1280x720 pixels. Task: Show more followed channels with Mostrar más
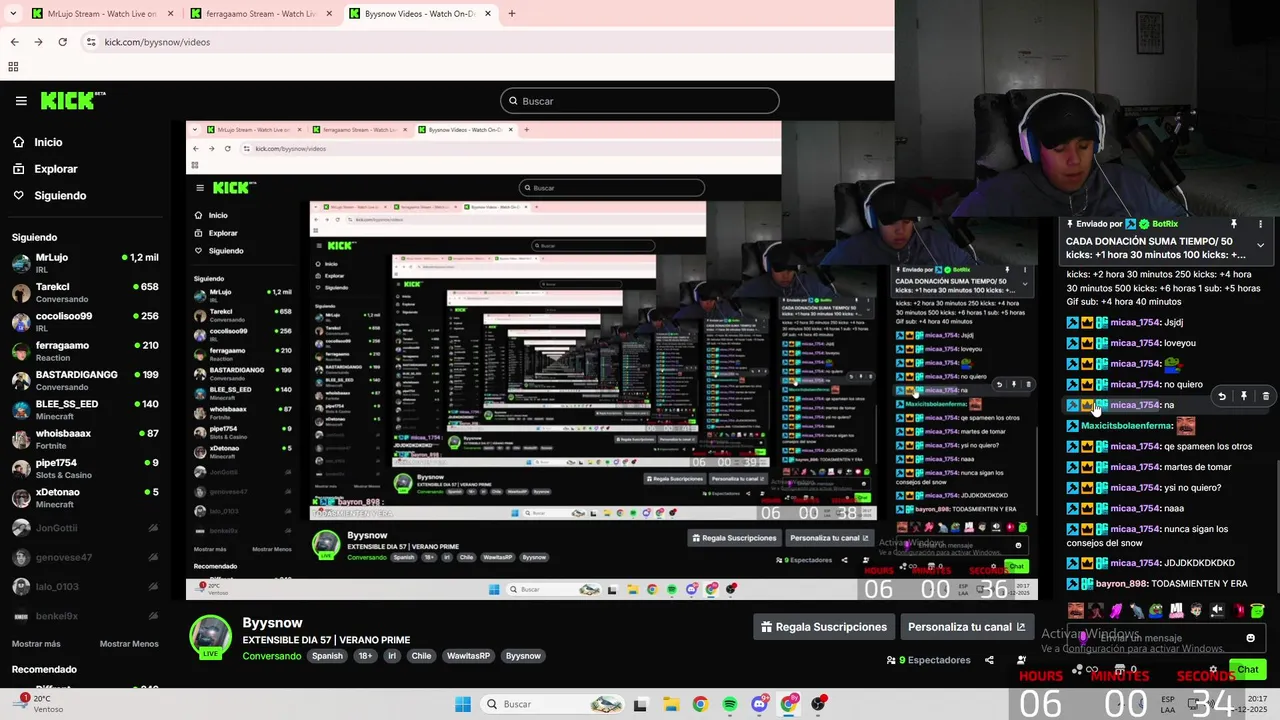[x=36, y=644]
